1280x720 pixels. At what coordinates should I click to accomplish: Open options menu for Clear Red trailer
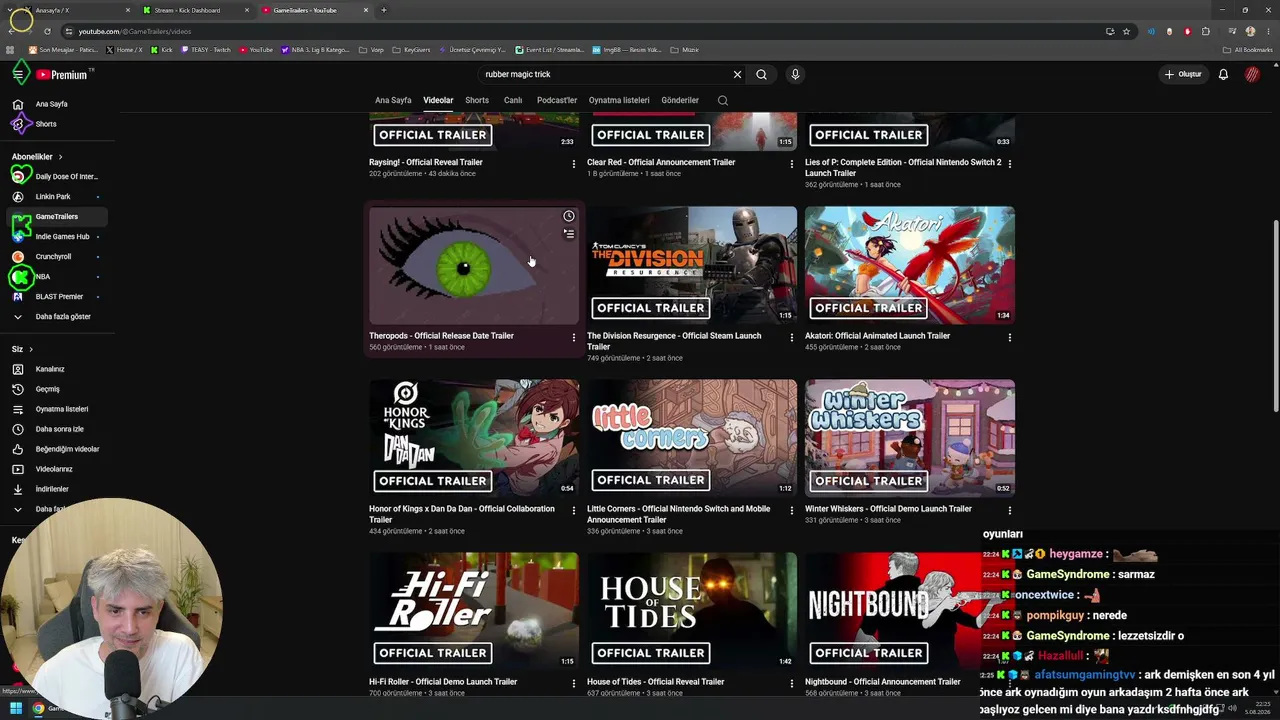click(791, 163)
